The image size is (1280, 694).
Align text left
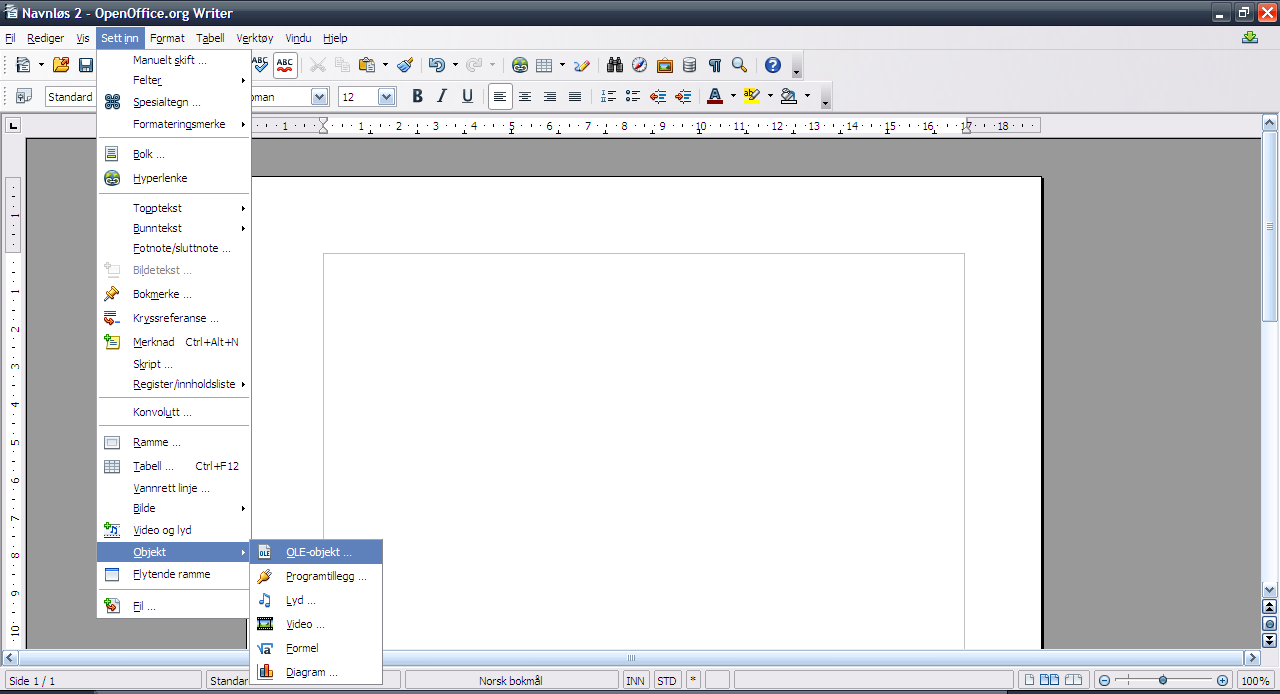click(x=500, y=96)
